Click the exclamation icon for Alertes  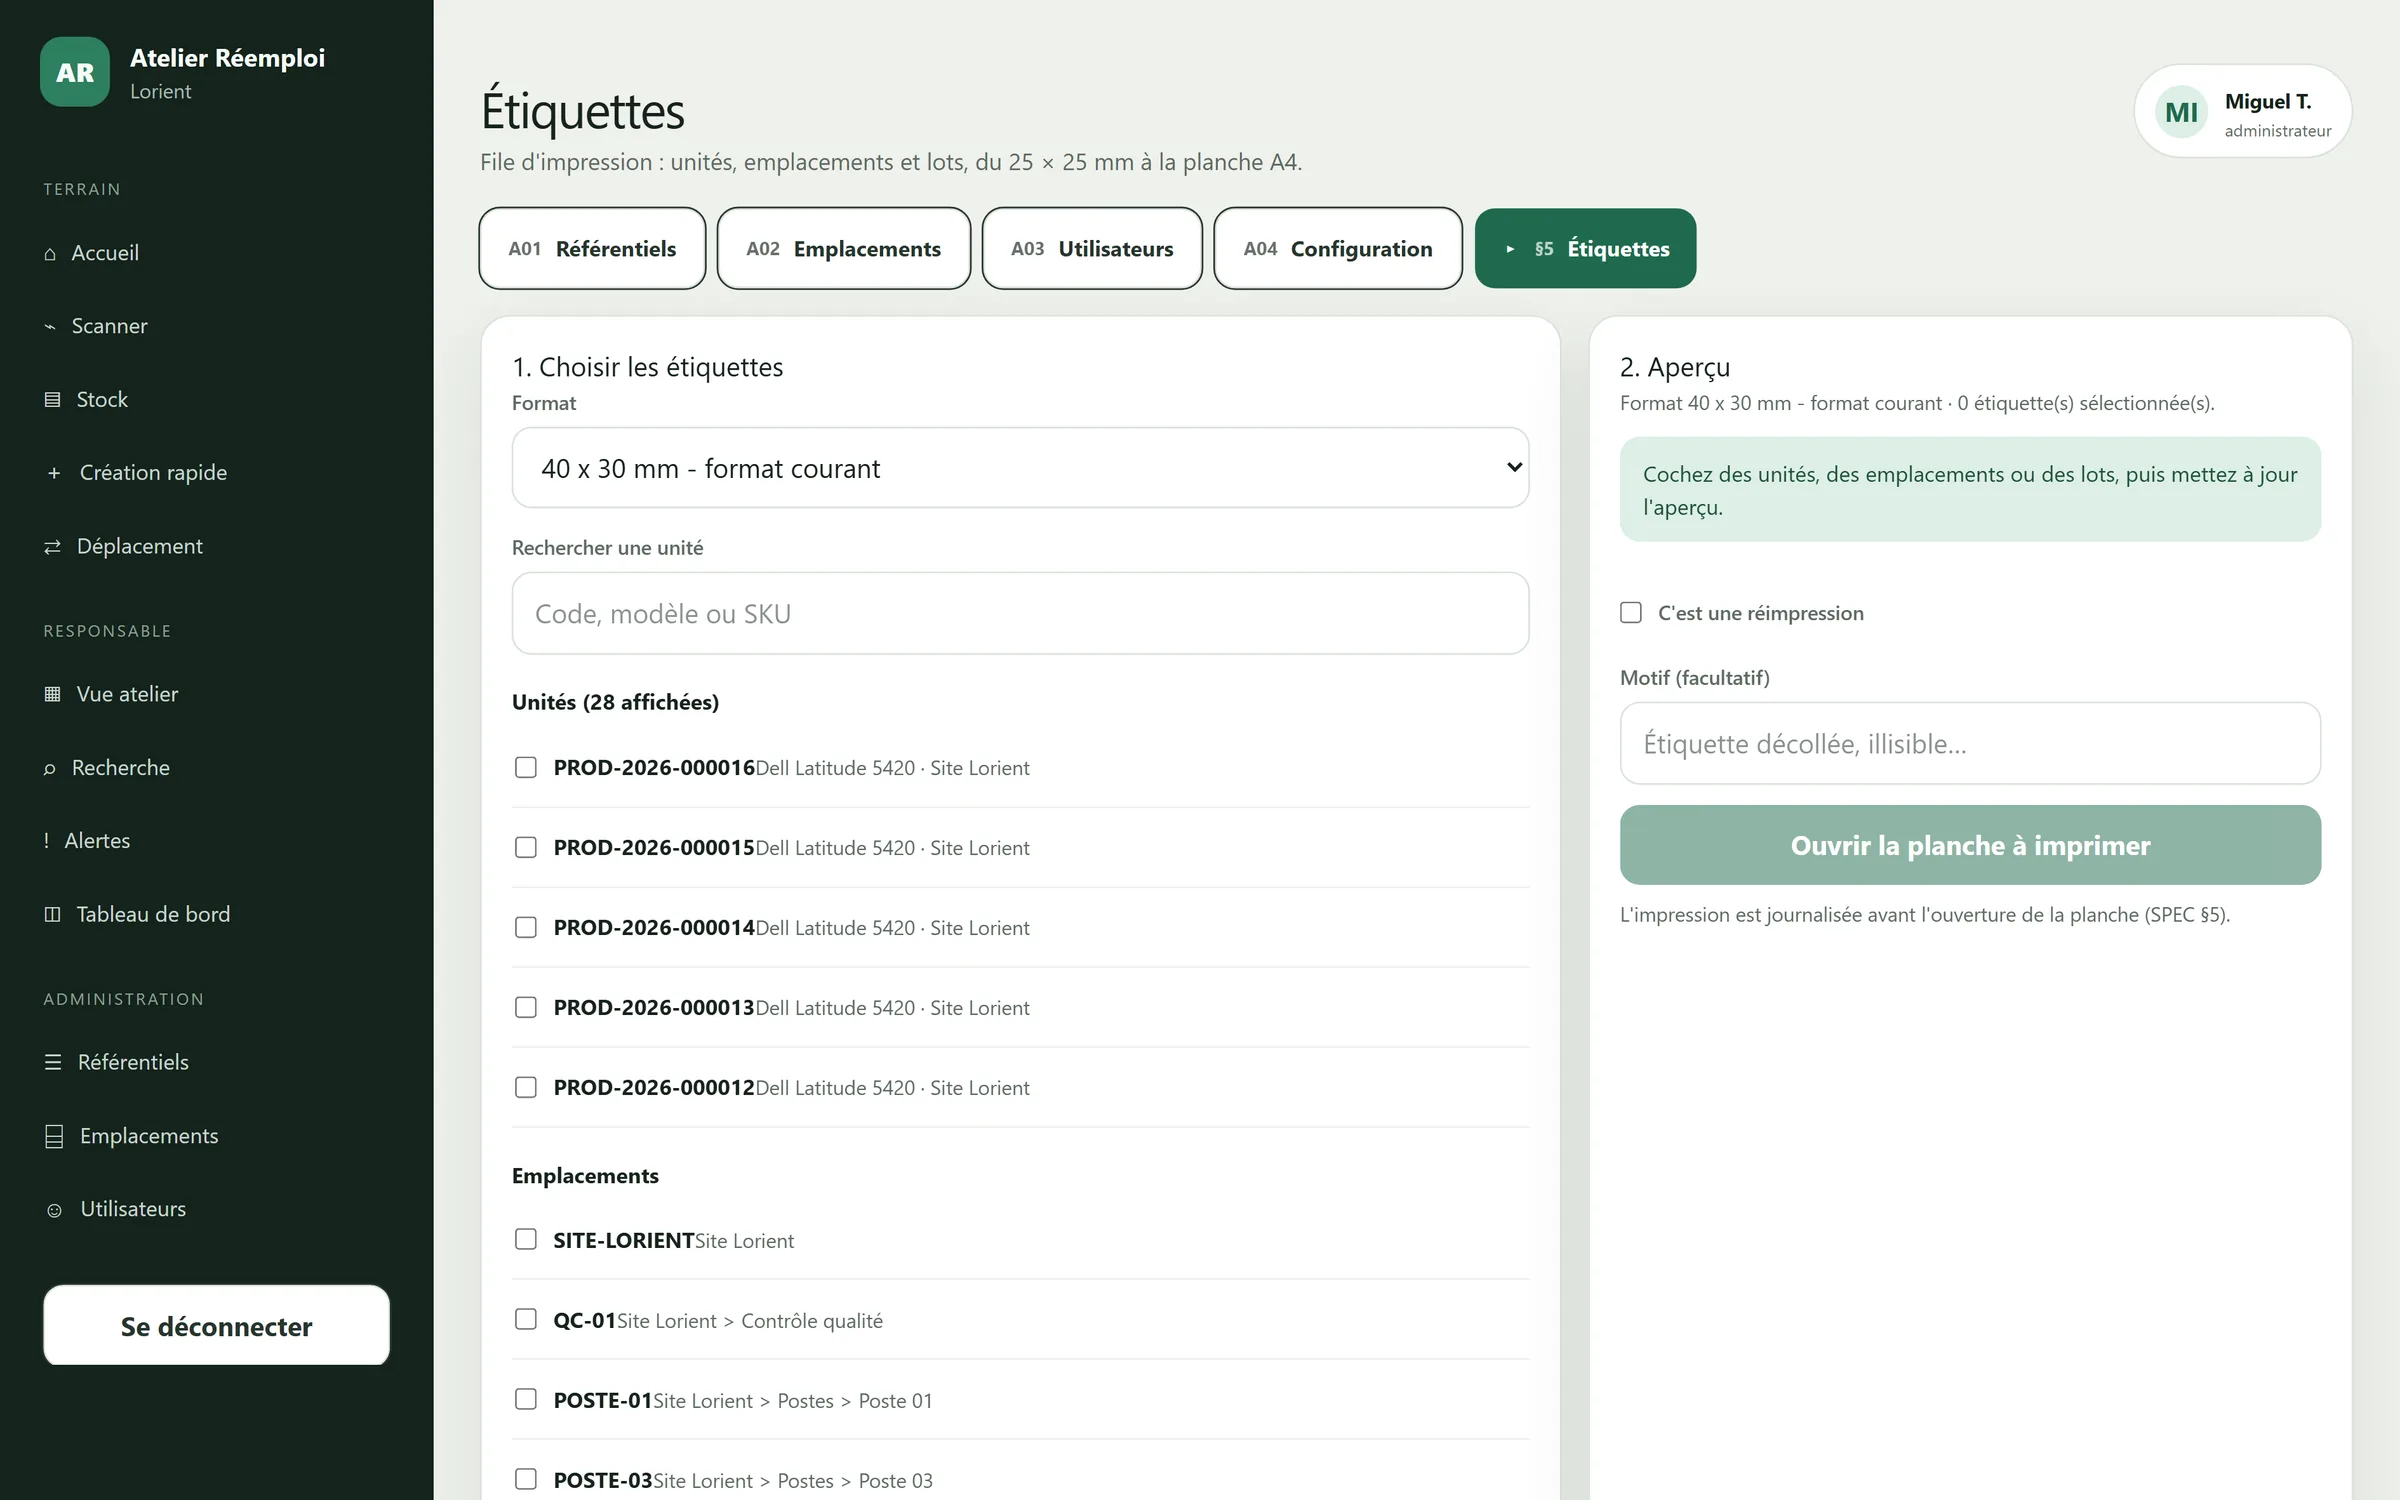click(46, 841)
